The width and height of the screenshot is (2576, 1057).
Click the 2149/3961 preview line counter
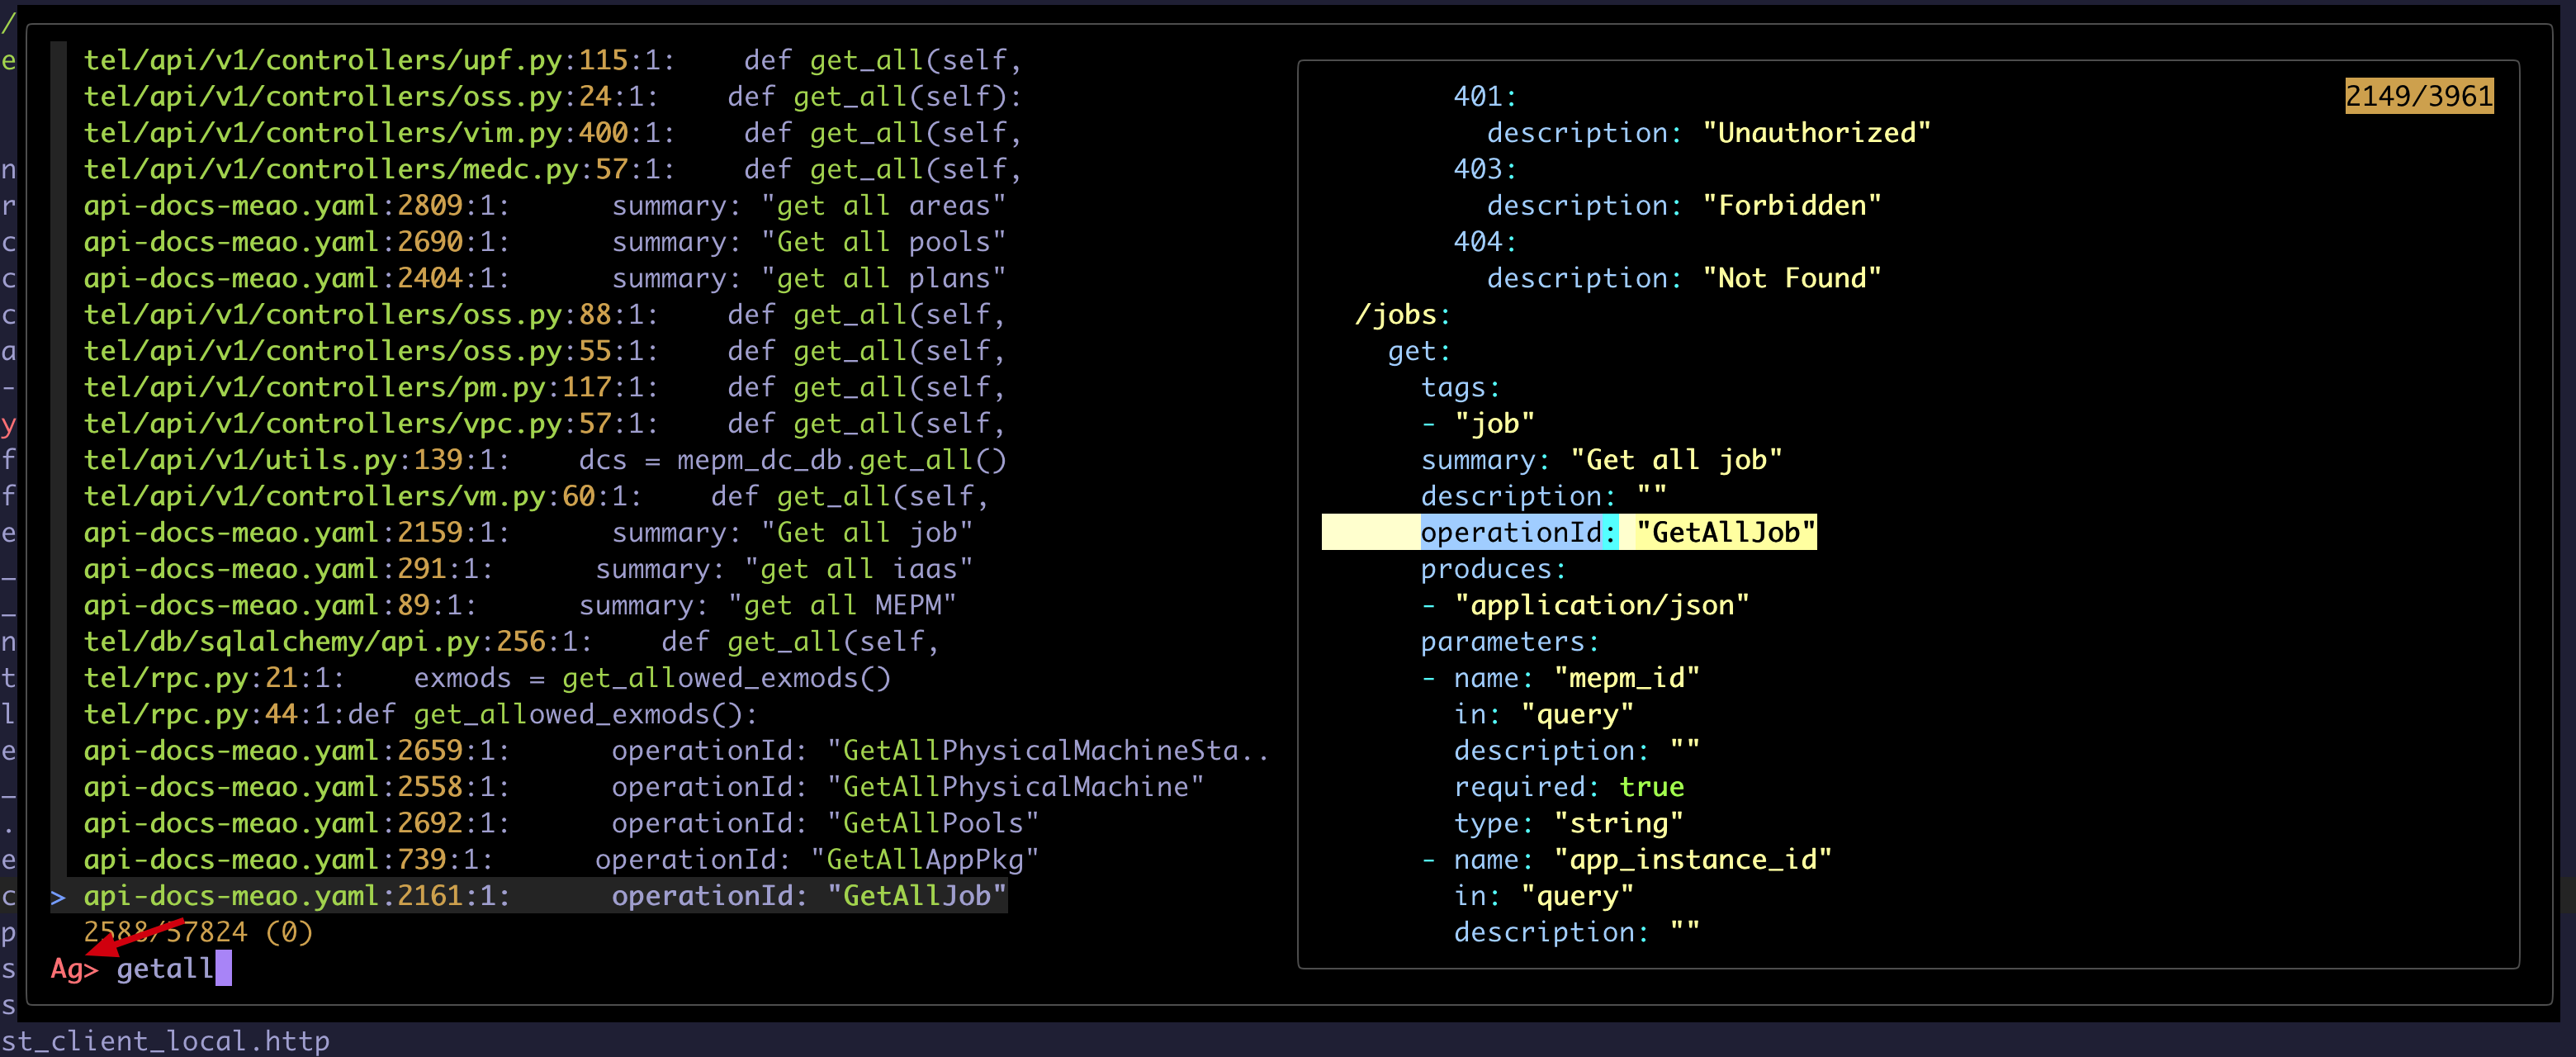point(2418,96)
